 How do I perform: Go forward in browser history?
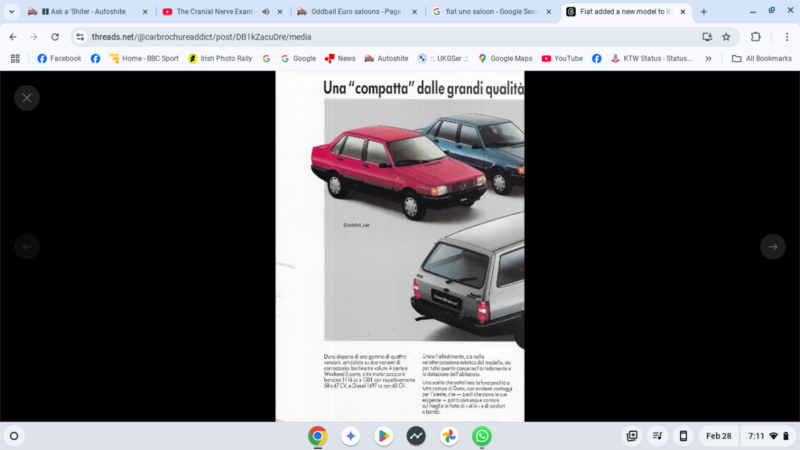tap(34, 37)
